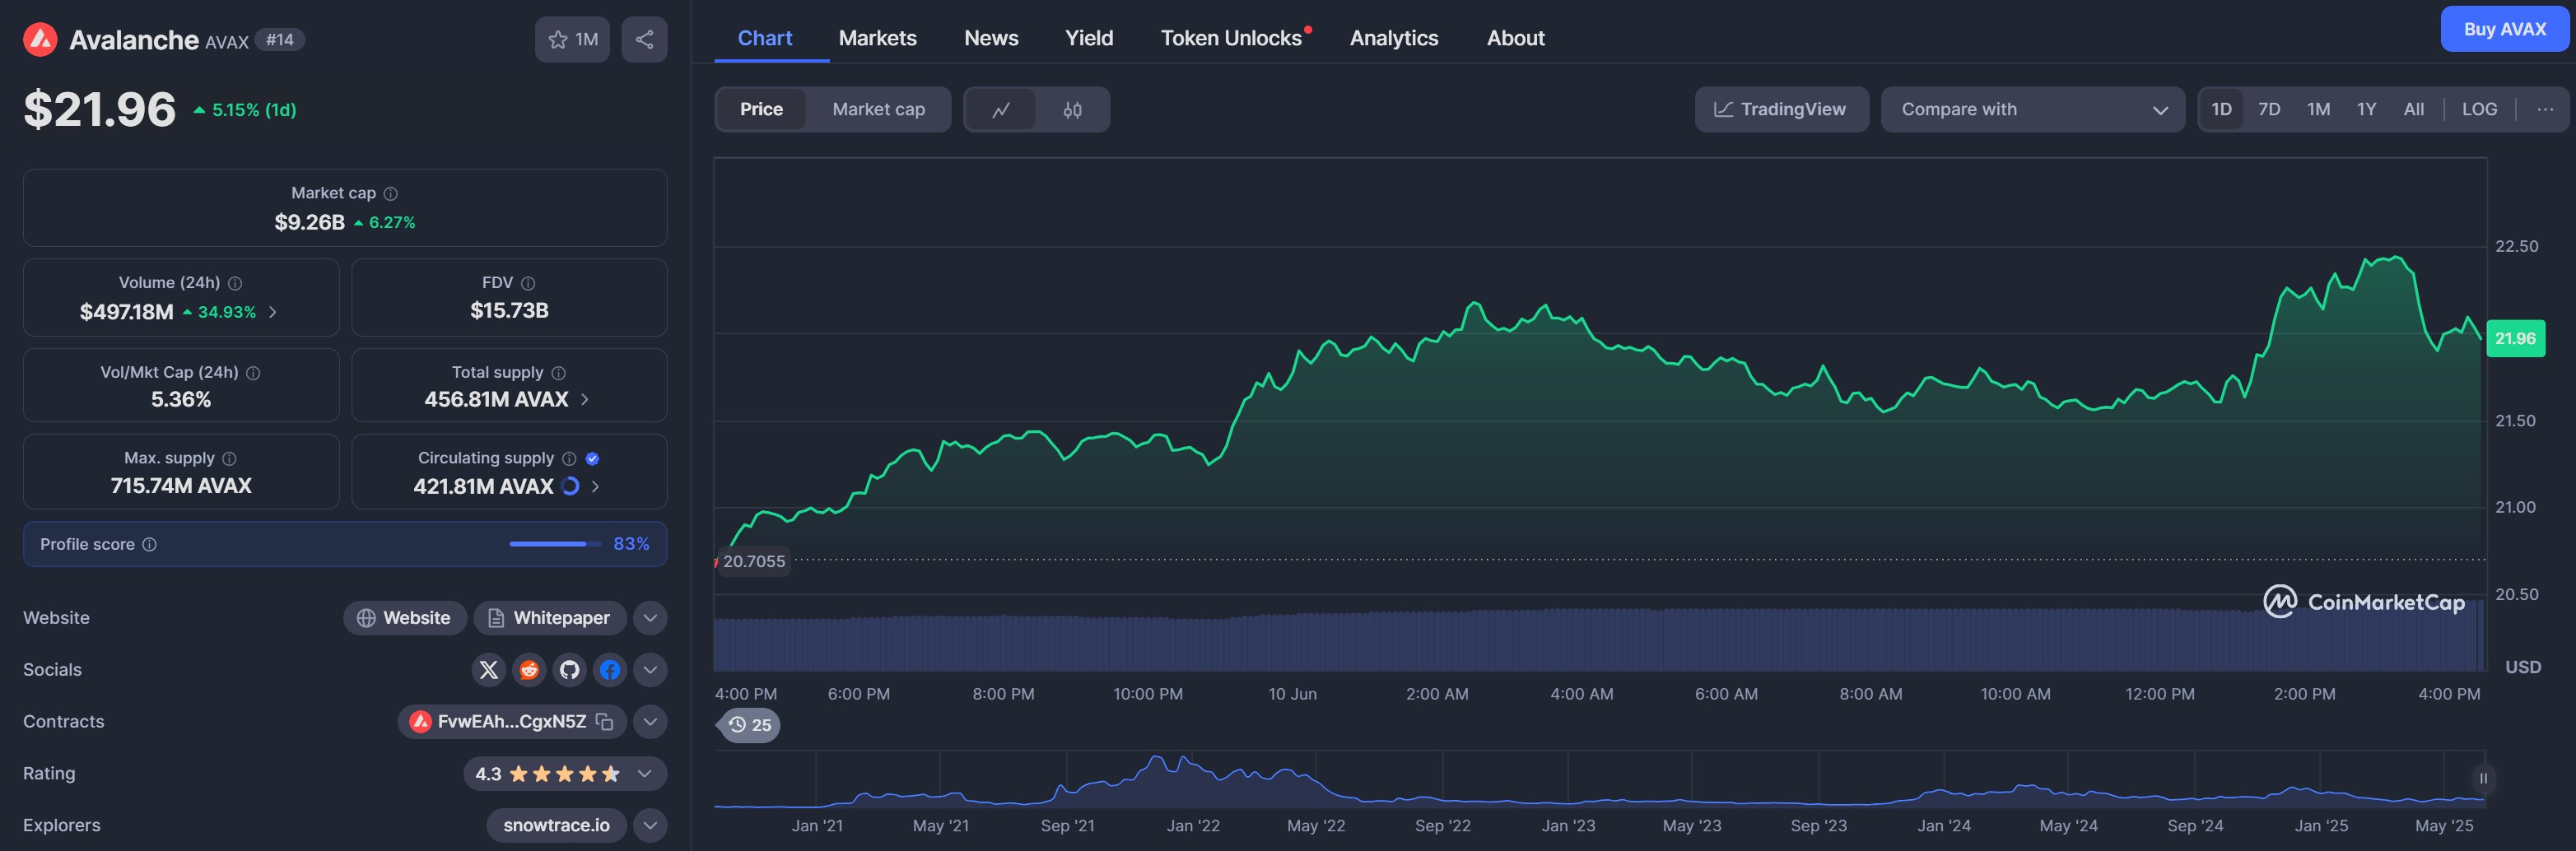Screen dimensions: 2576x851
Task: Open the Facebook social link
Action: coord(610,670)
